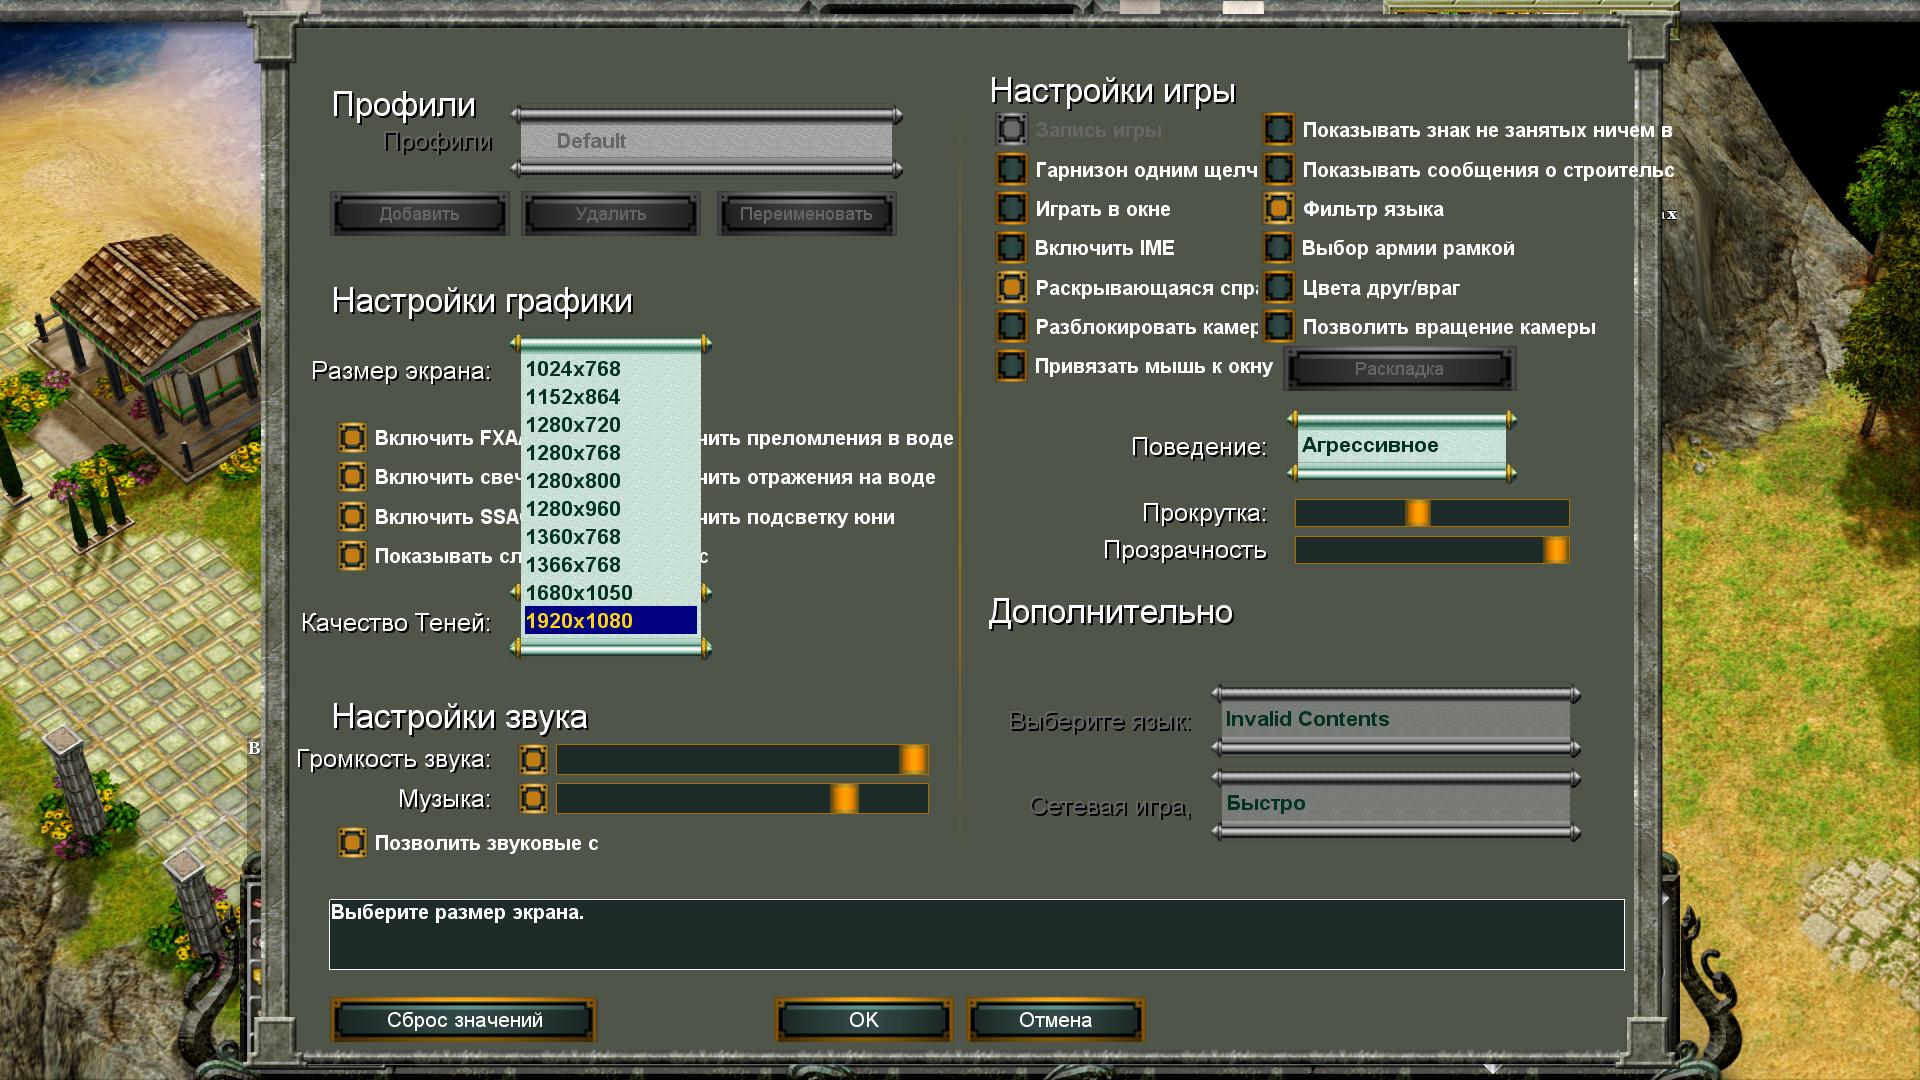Open Сетевая игра Быстро dropdown
This screenshot has width=1920, height=1080.
pos(1395,804)
